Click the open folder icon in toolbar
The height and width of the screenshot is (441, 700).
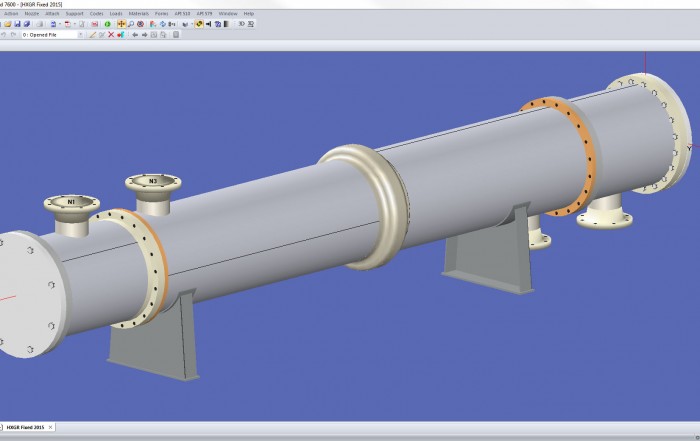click(x=8, y=24)
